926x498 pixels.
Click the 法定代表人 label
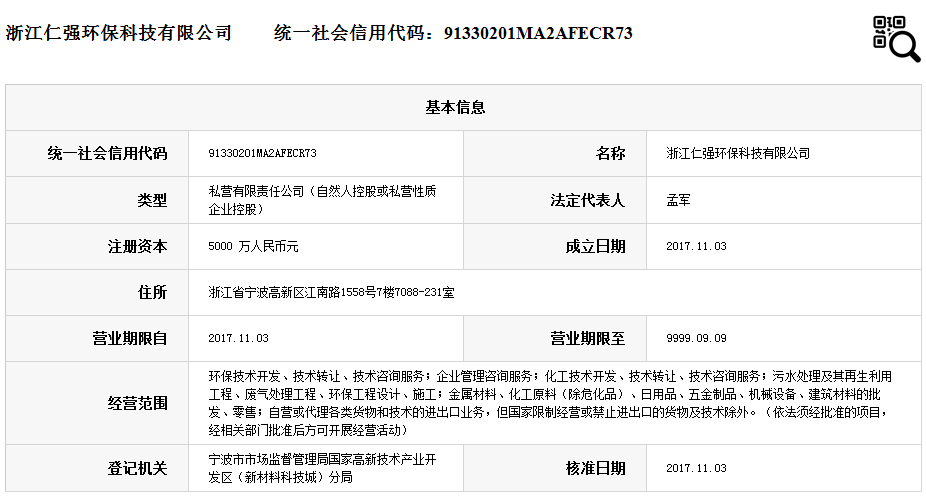(x=588, y=200)
